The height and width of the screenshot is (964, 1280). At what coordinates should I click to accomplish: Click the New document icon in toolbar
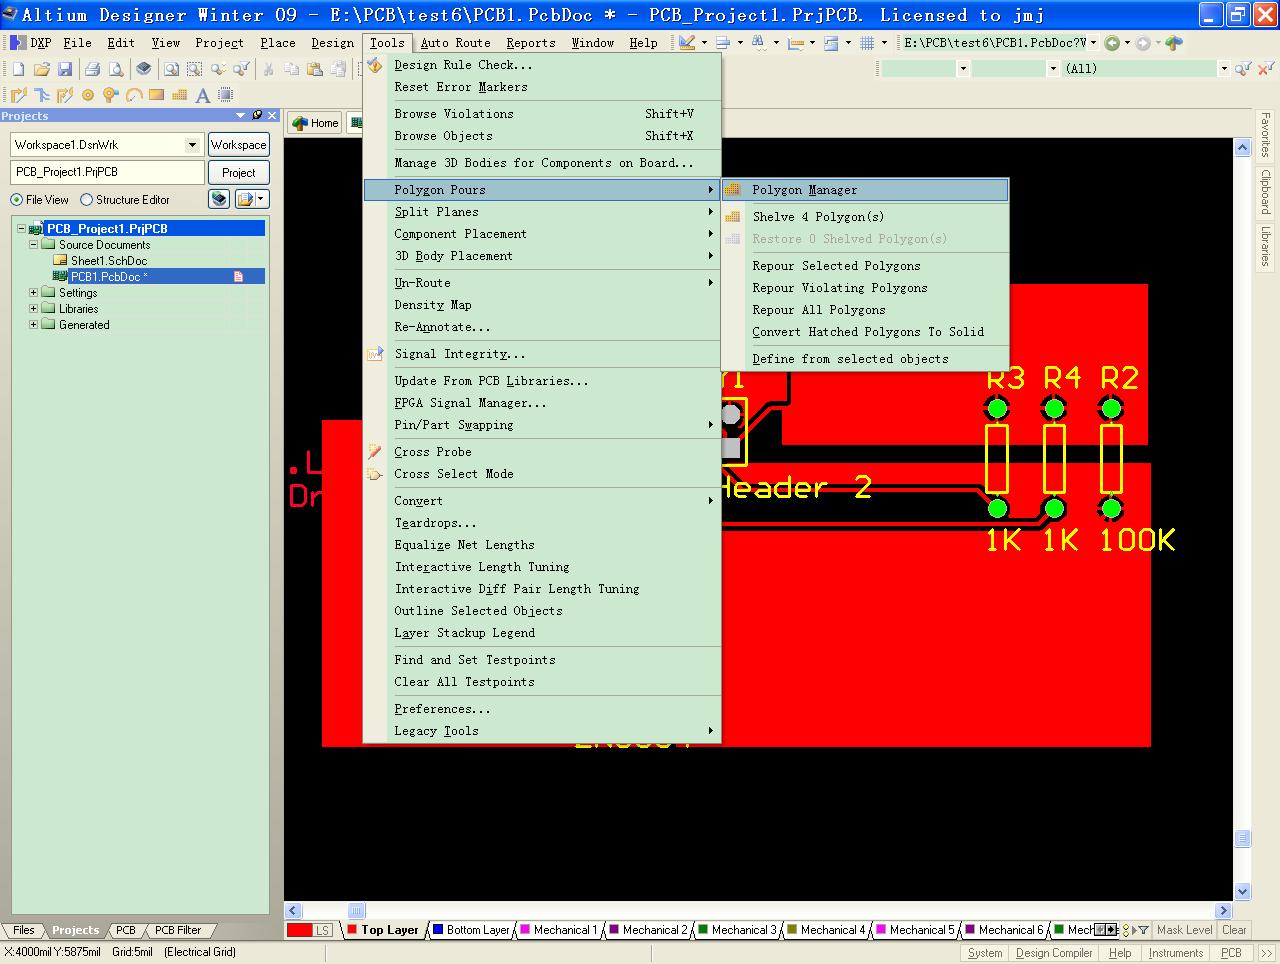pos(18,69)
